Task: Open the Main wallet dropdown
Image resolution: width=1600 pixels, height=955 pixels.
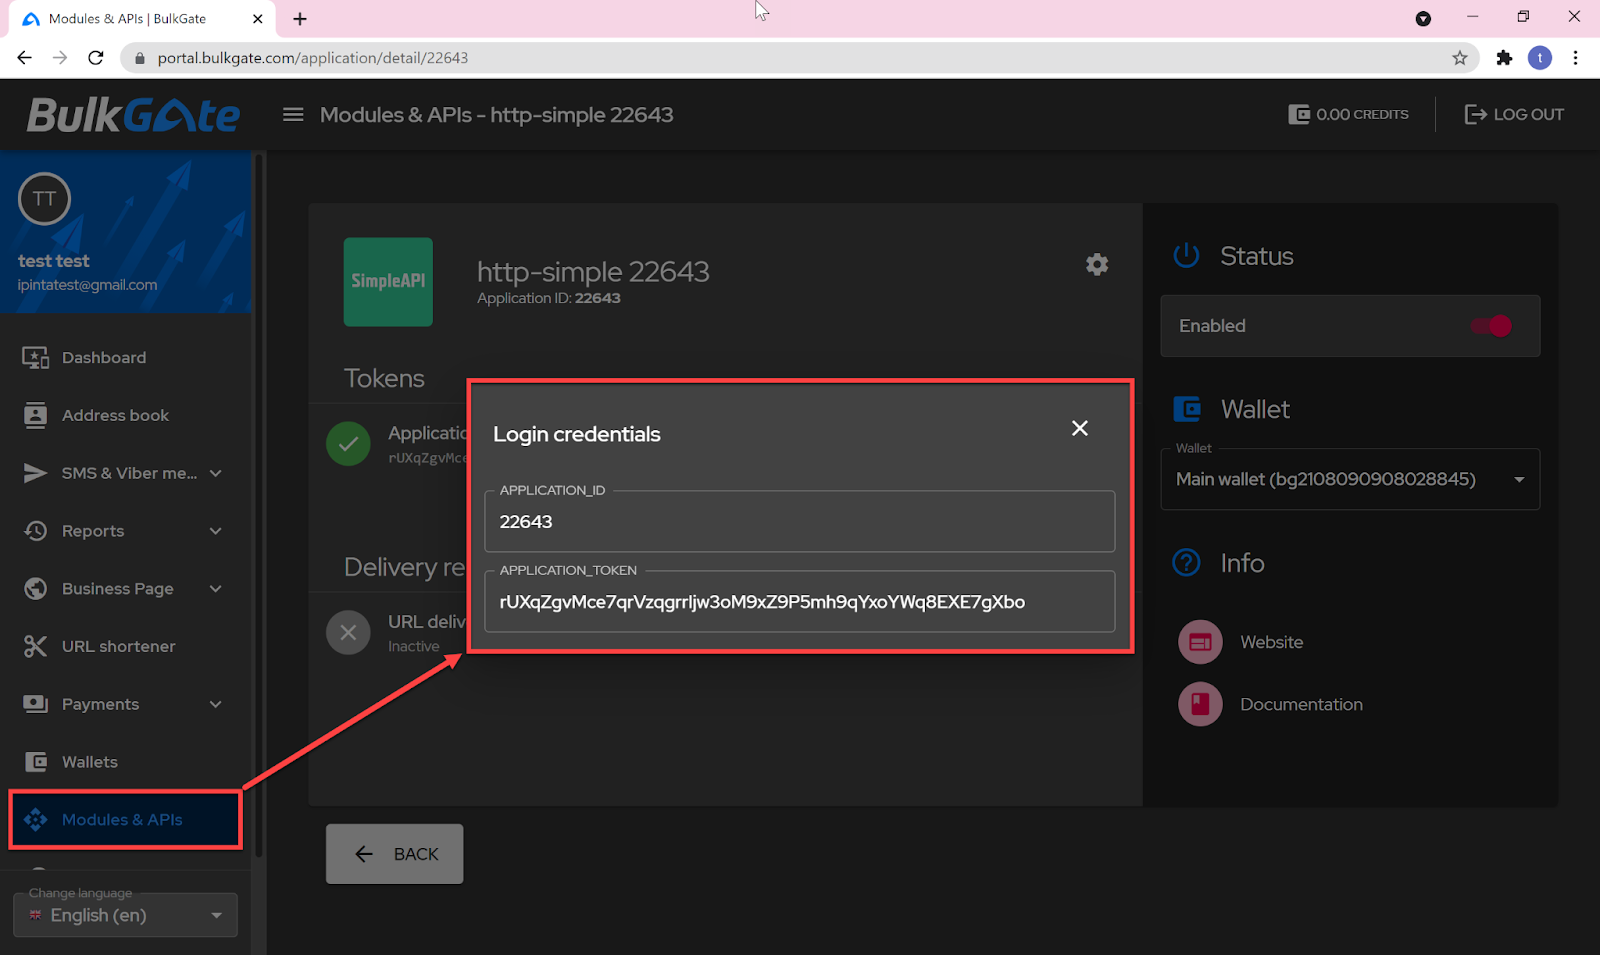Action: pyautogui.click(x=1350, y=479)
